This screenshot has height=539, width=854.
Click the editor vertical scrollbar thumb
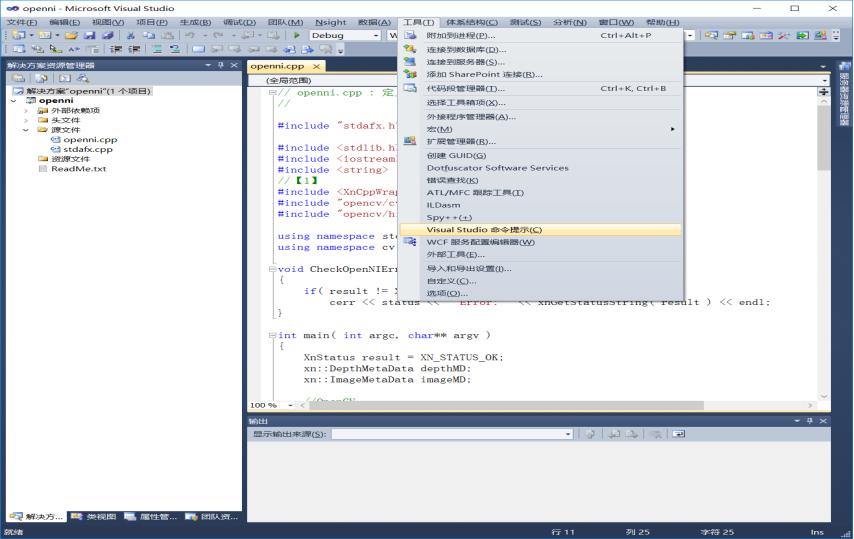coord(824,139)
